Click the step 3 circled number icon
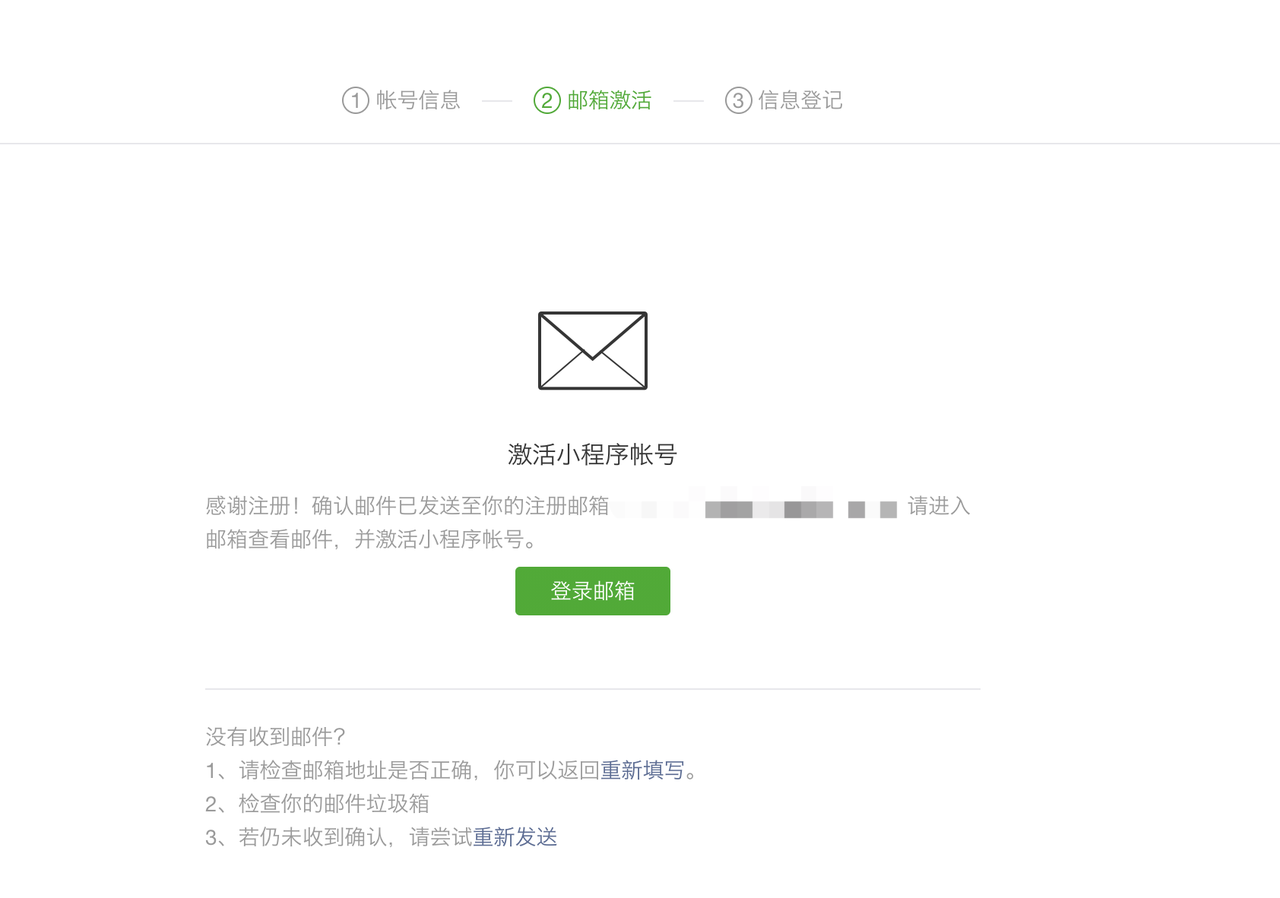The image size is (1280, 898). click(738, 100)
